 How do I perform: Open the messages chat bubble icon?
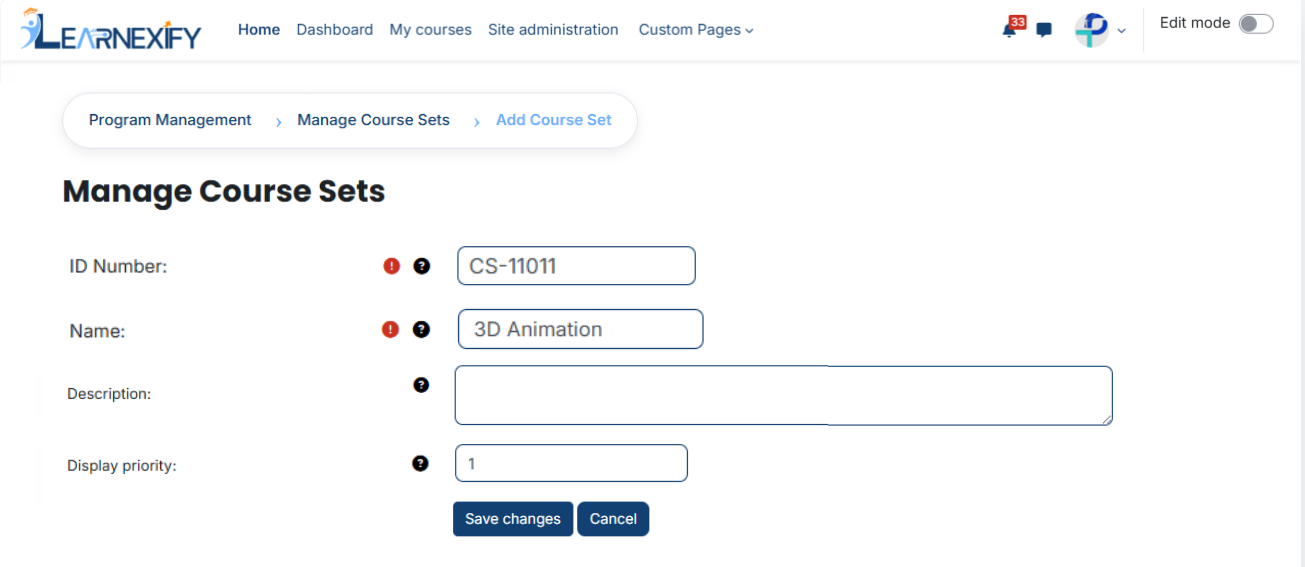[1044, 30]
